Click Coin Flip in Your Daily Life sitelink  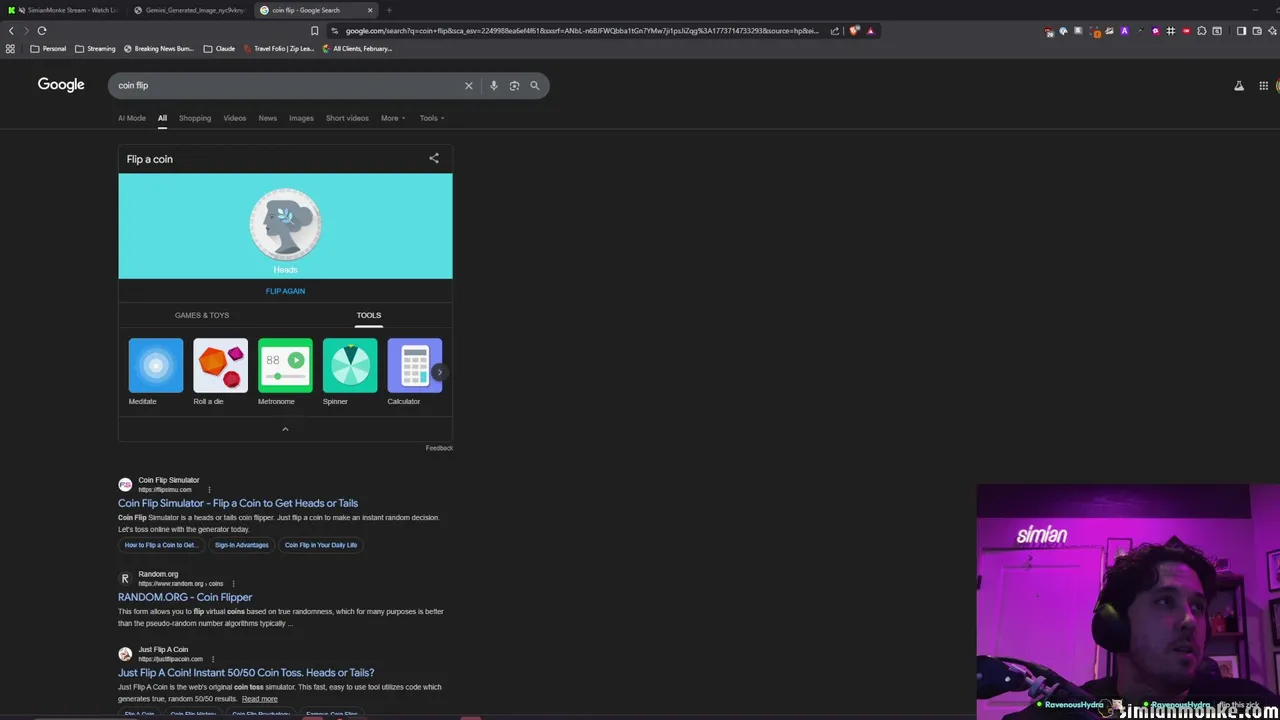pyautogui.click(x=321, y=545)
